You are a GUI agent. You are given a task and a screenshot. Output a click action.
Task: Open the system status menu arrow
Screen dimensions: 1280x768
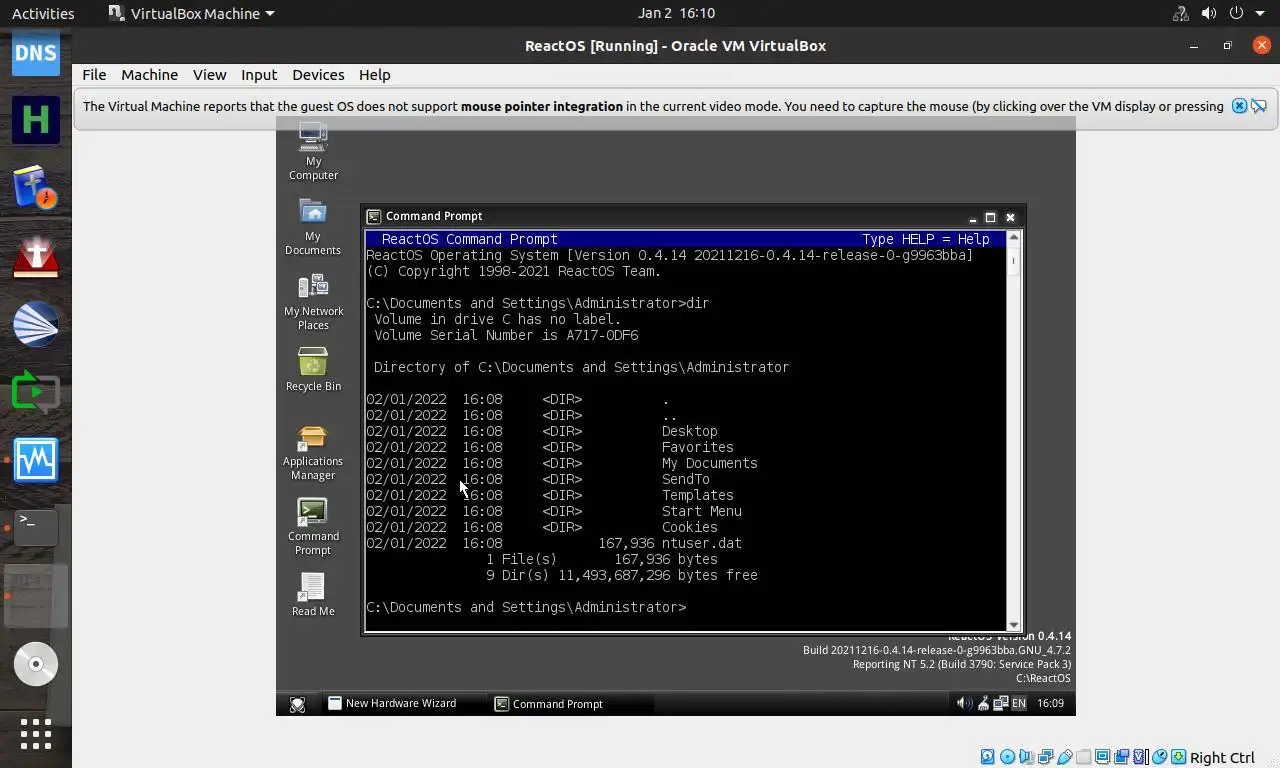pyautogui.click(x=1262, y=13)
